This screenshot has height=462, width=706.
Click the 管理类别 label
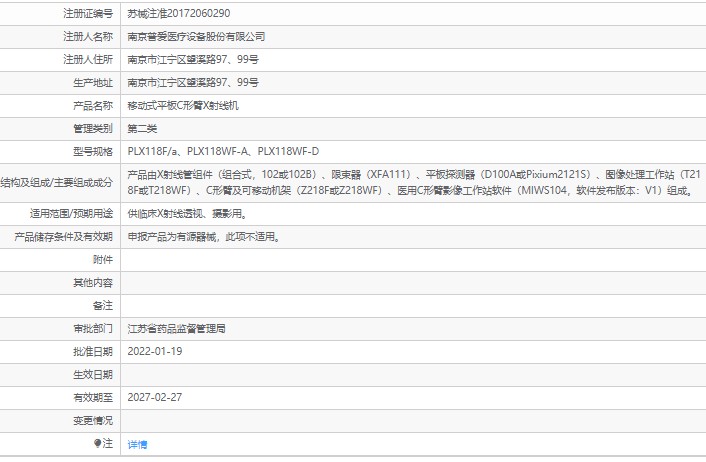pos(93,129)
